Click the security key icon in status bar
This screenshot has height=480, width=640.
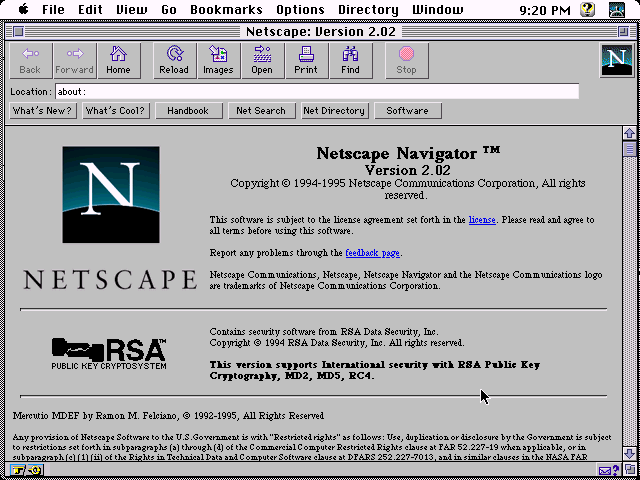[x=26, y=470]
